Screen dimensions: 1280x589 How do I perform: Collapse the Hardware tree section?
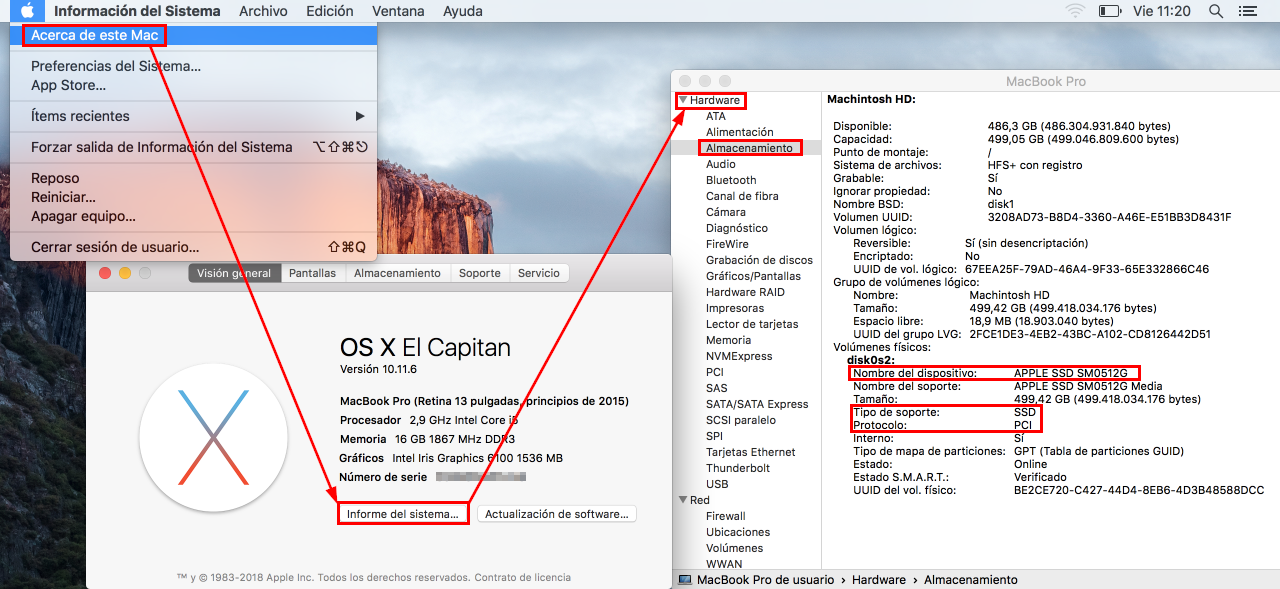pyautogui.click(x=683, y=100)
